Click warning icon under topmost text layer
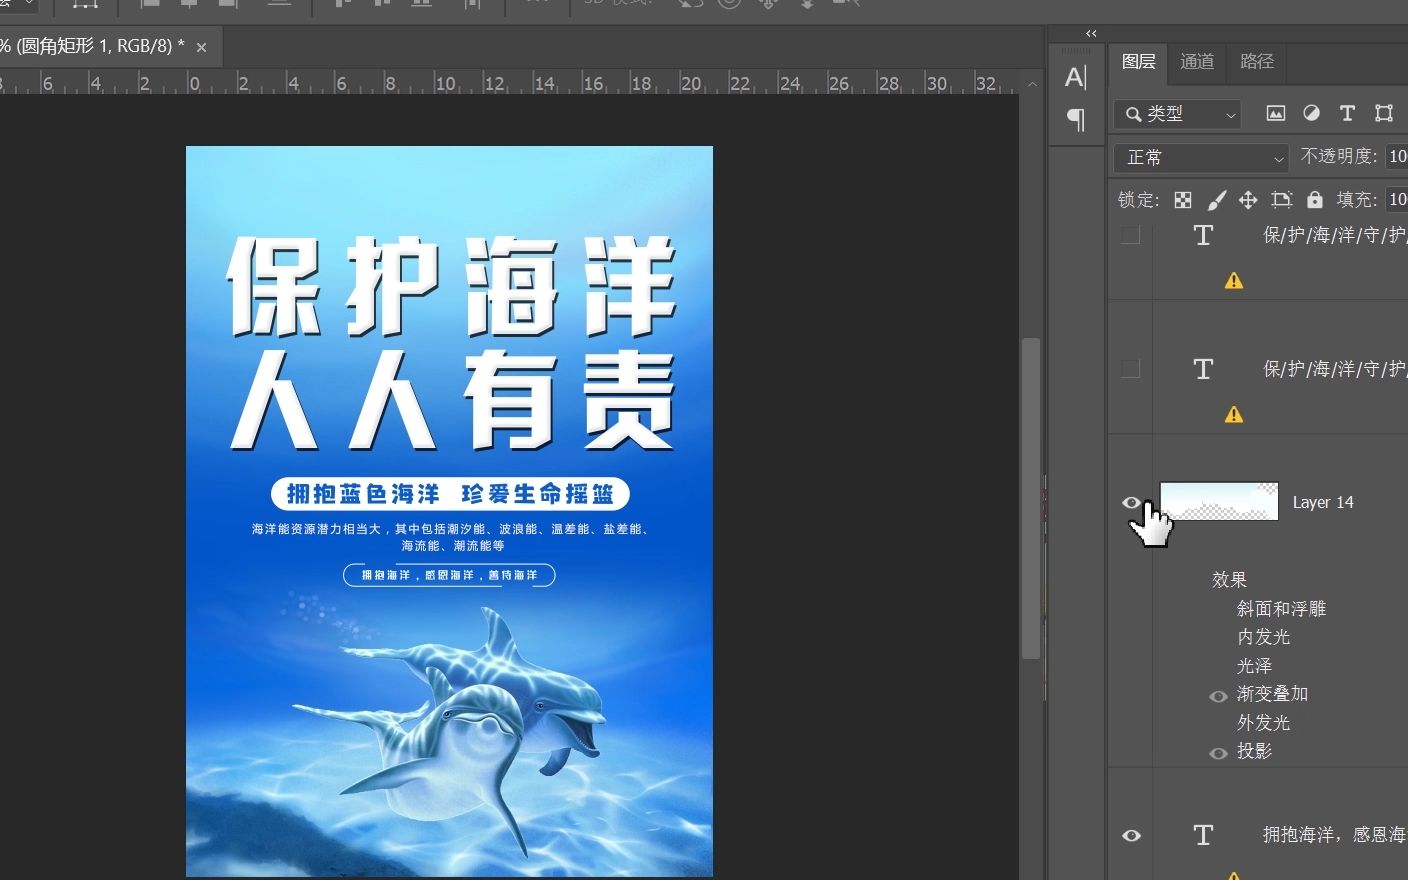This screenshot has height=880, width=1408. [1234, 281]
